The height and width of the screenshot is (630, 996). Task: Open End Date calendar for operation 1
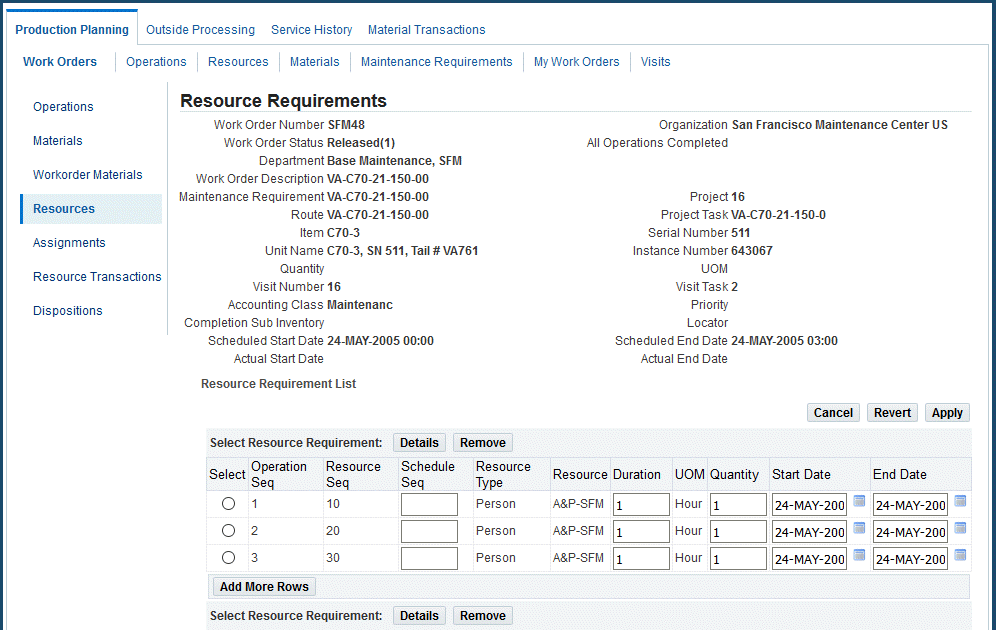[x=960, y=502]
